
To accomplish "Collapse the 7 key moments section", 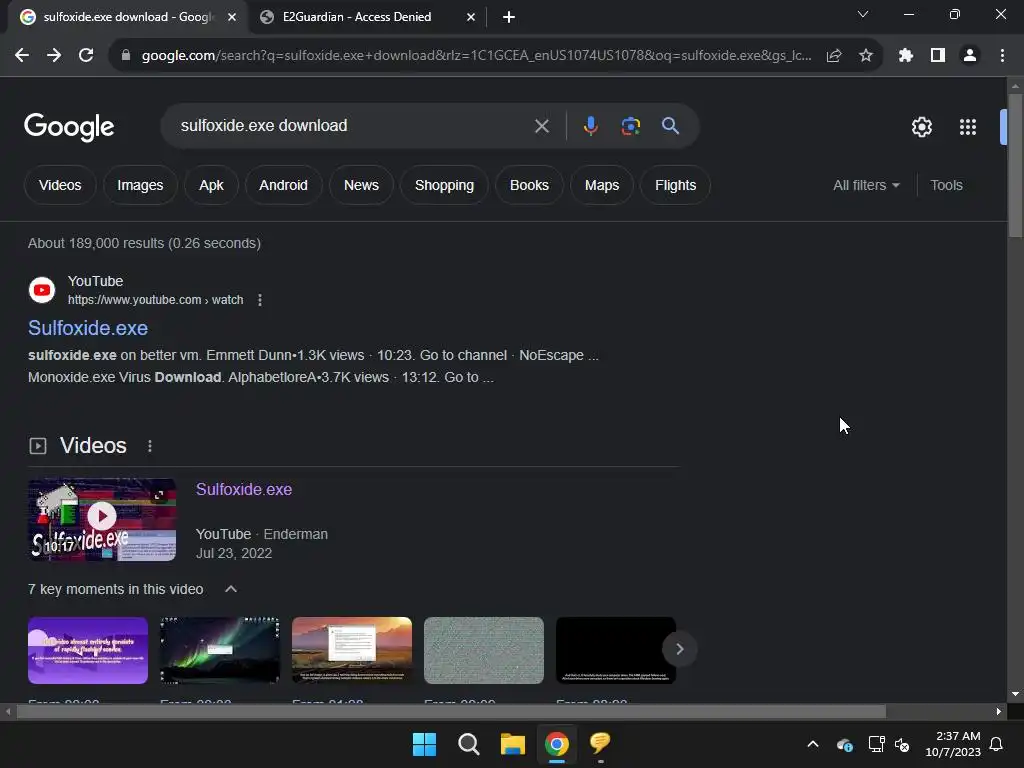I will 231,589.
